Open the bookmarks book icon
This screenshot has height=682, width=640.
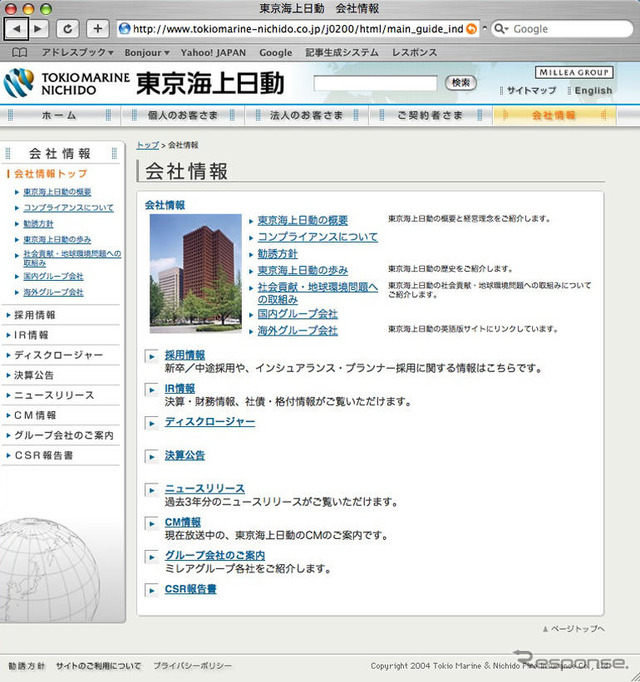point(19,53)
